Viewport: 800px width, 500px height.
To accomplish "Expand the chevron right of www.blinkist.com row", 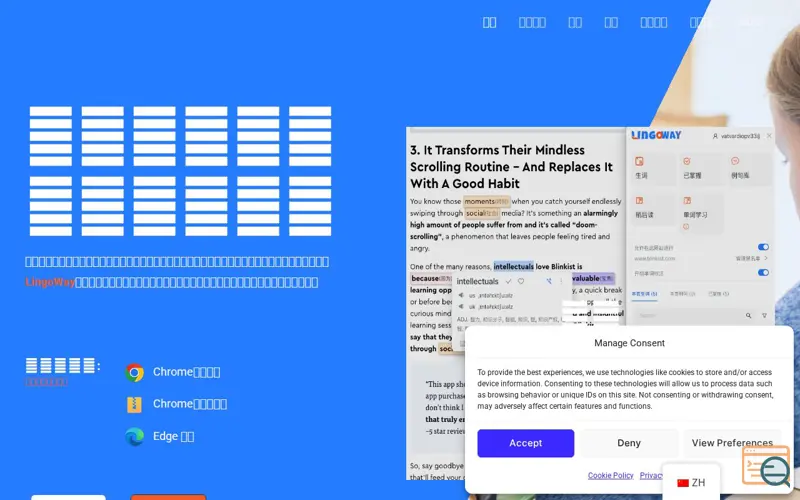I will (766, 258).
